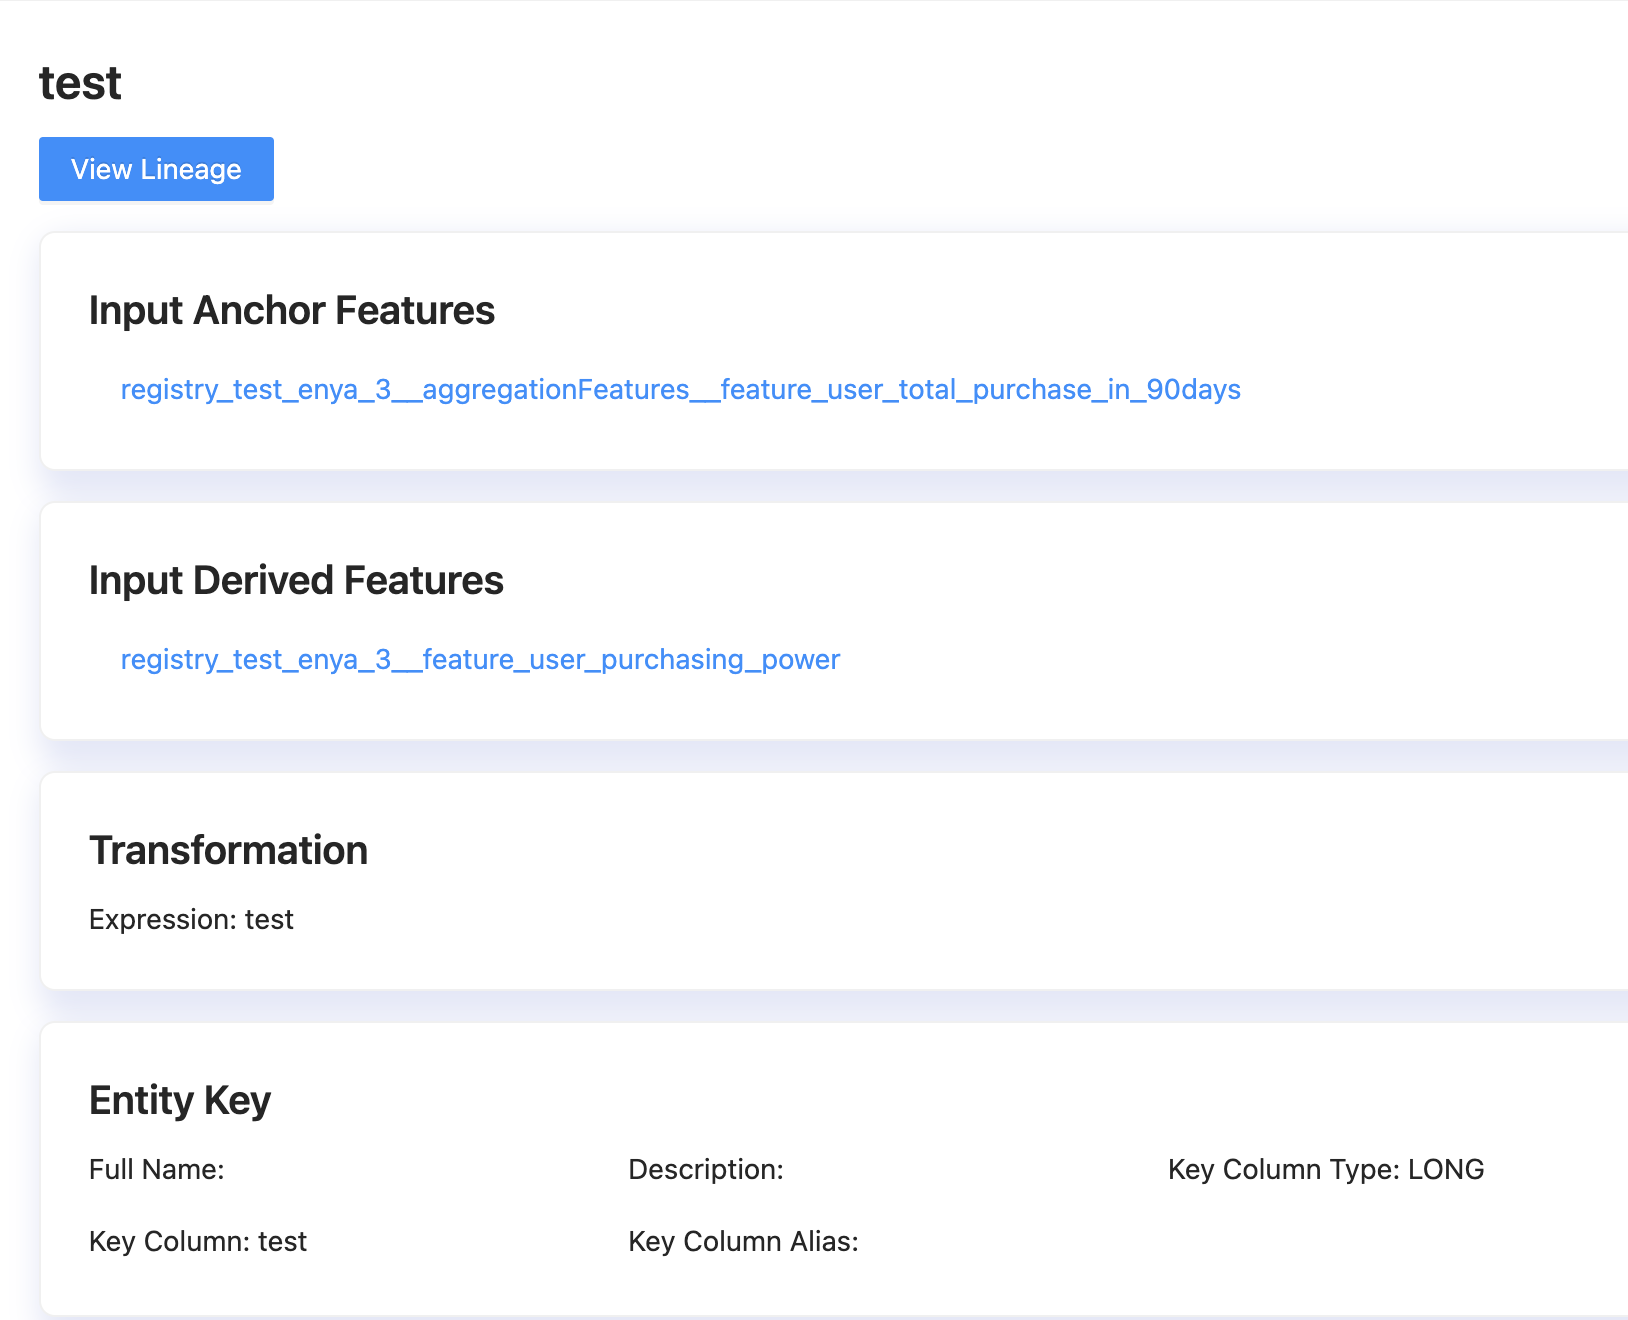Screen dimensions: 1628x1320
Task: Select the 'test' page title
Action: [80, 83]
